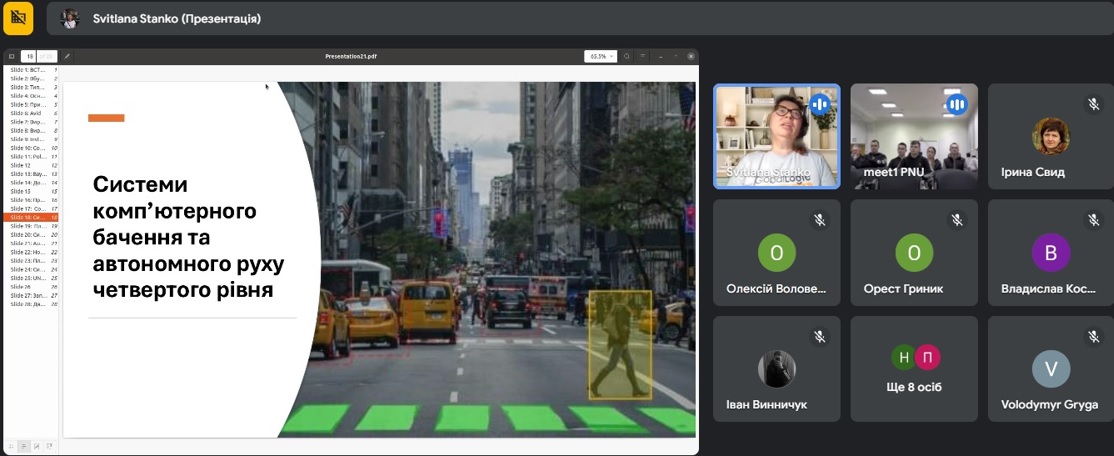The width and height of the screenshot is (1114, 456).
Task: Click the yellow presentation icon in the top-left corner
Action: point(18,17)
